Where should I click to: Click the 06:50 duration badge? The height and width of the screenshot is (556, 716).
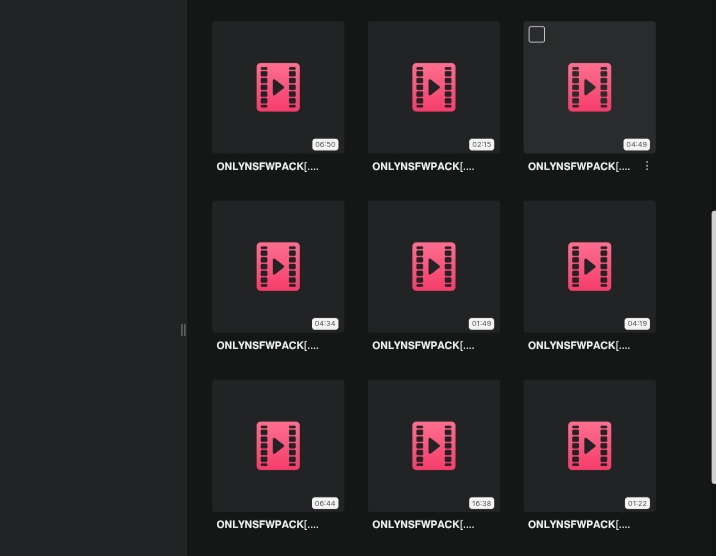pyautogui.click(x=325, y=145)
